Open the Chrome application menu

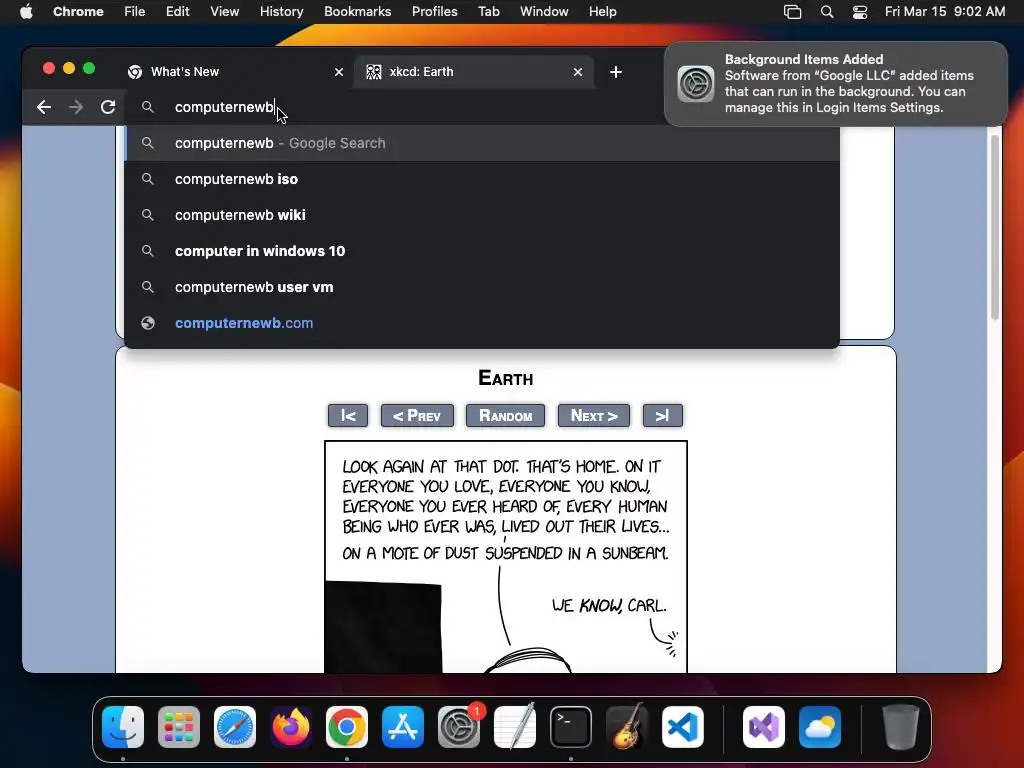click(x=78, y=12)
